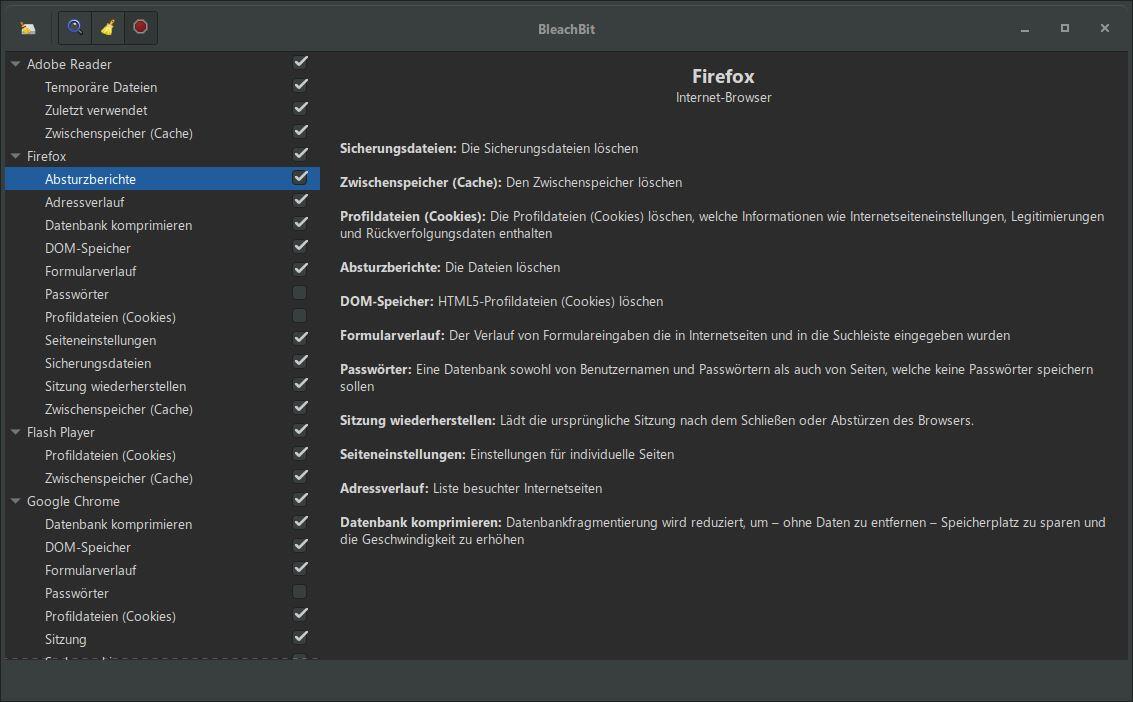Toggle Chrome Sitzung checkbox
Viewport: 1133px width, 702px height.
coord(300,638)
